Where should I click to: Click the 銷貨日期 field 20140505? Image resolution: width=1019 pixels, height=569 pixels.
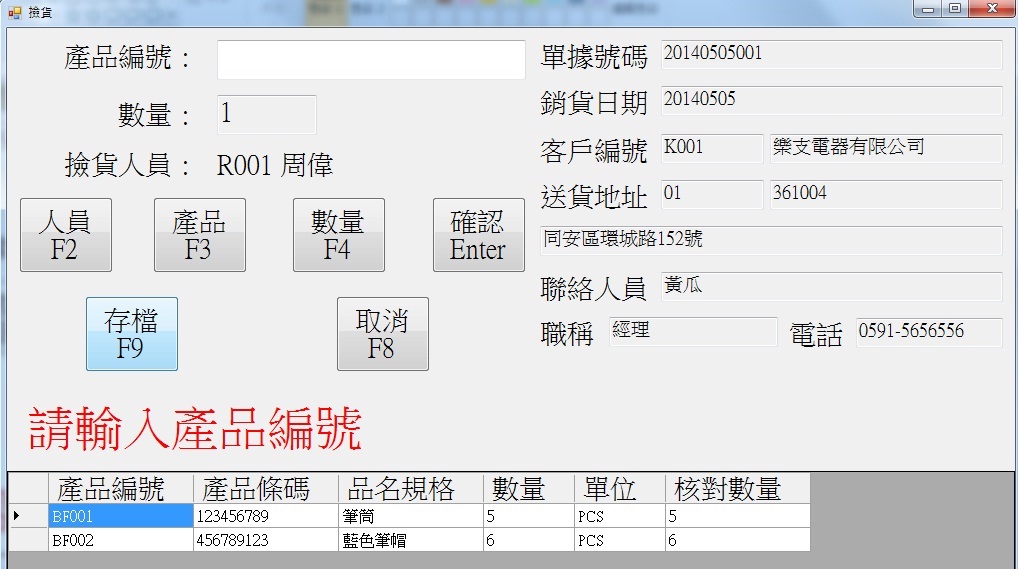coord(831,100)
